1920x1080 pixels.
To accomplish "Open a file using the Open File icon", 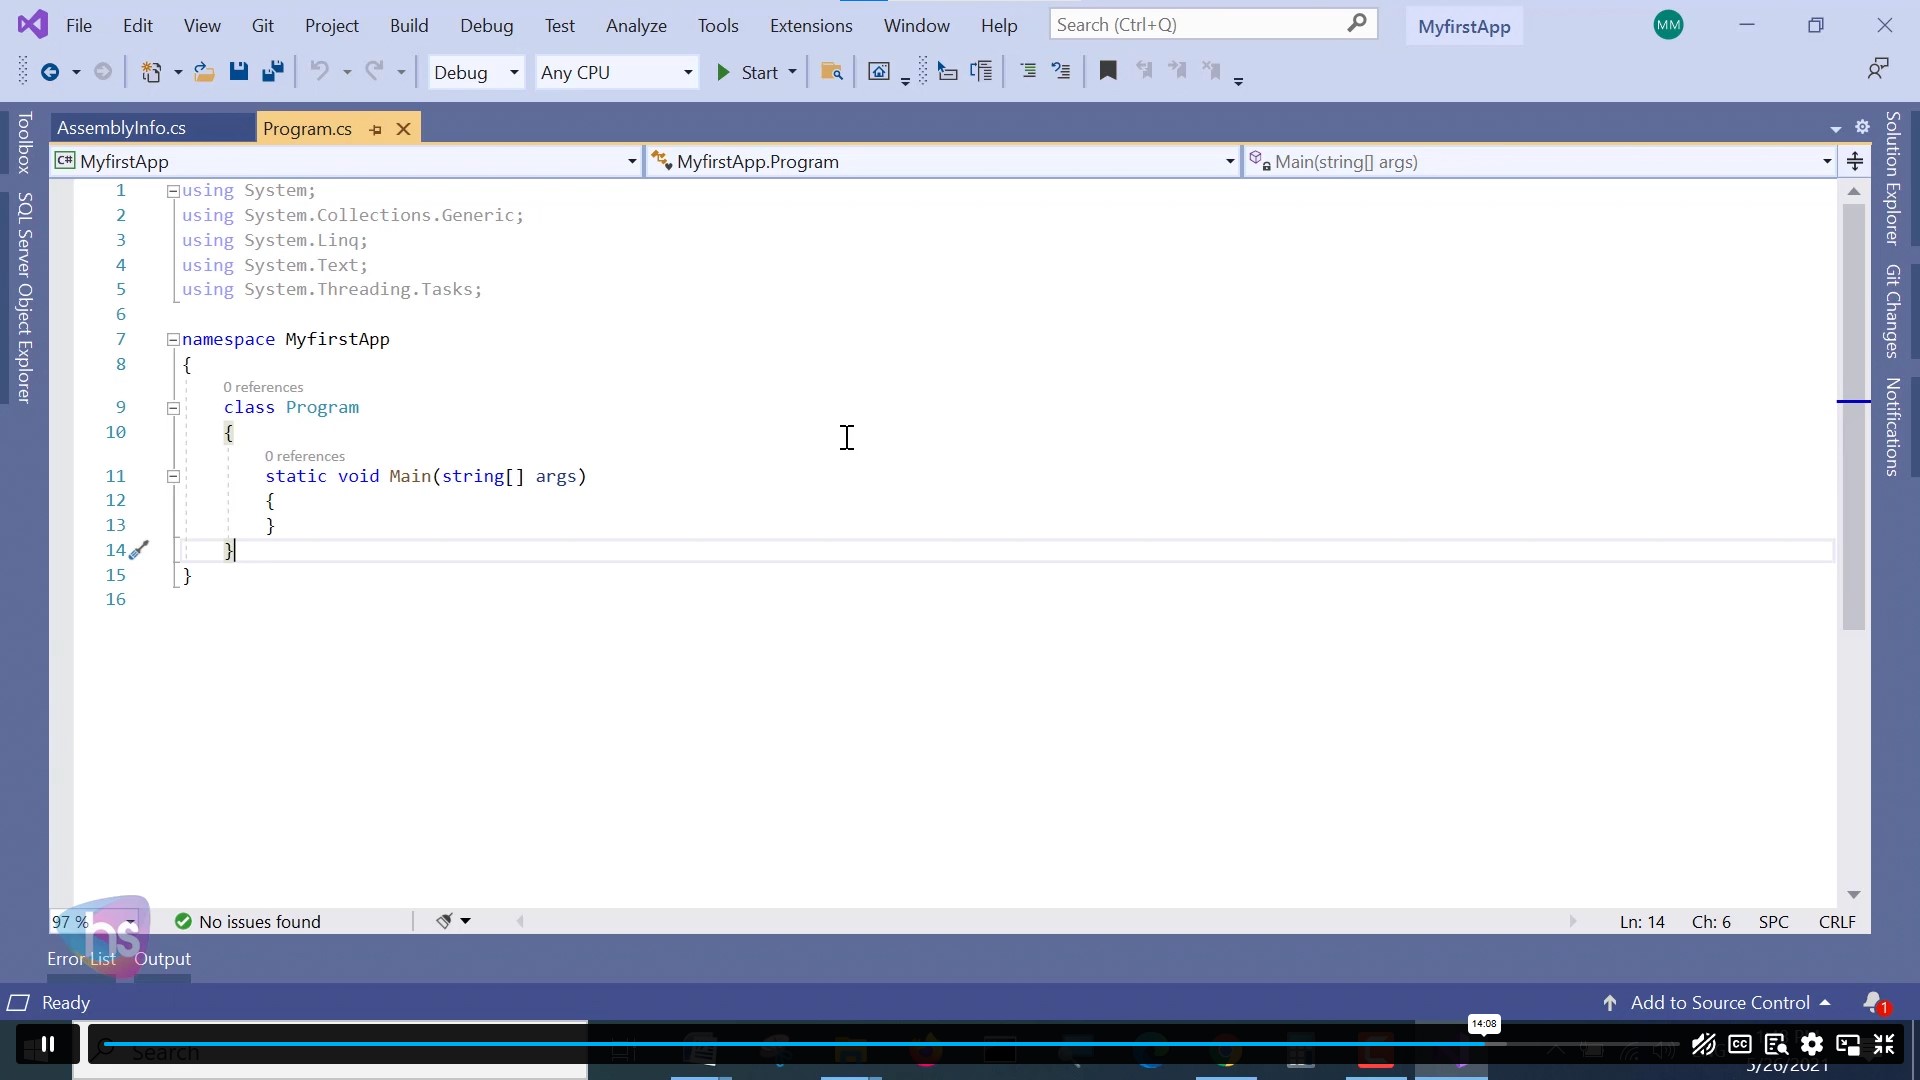I will pyautogui.click(x=204, y=71).
